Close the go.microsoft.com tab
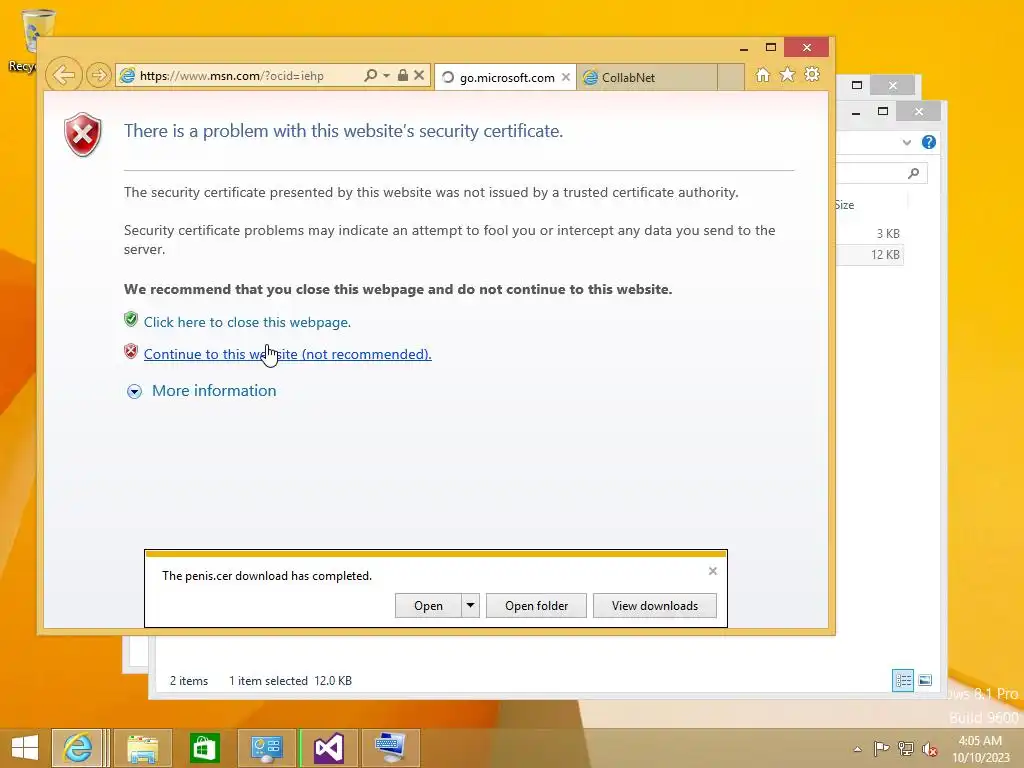 pos(566,77)
